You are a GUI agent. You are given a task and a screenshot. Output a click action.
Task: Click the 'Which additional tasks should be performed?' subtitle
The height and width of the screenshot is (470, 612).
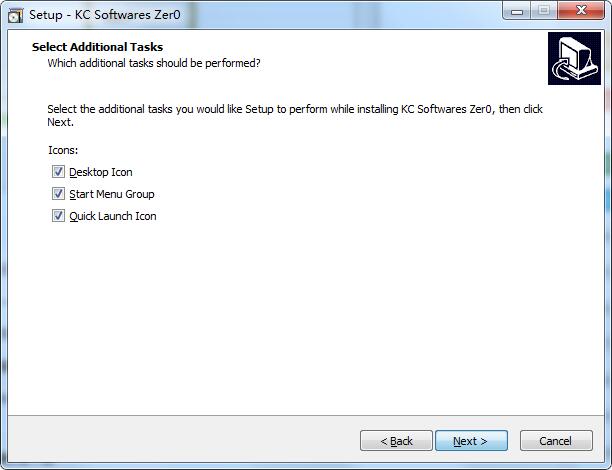click(x=154, y=63)
